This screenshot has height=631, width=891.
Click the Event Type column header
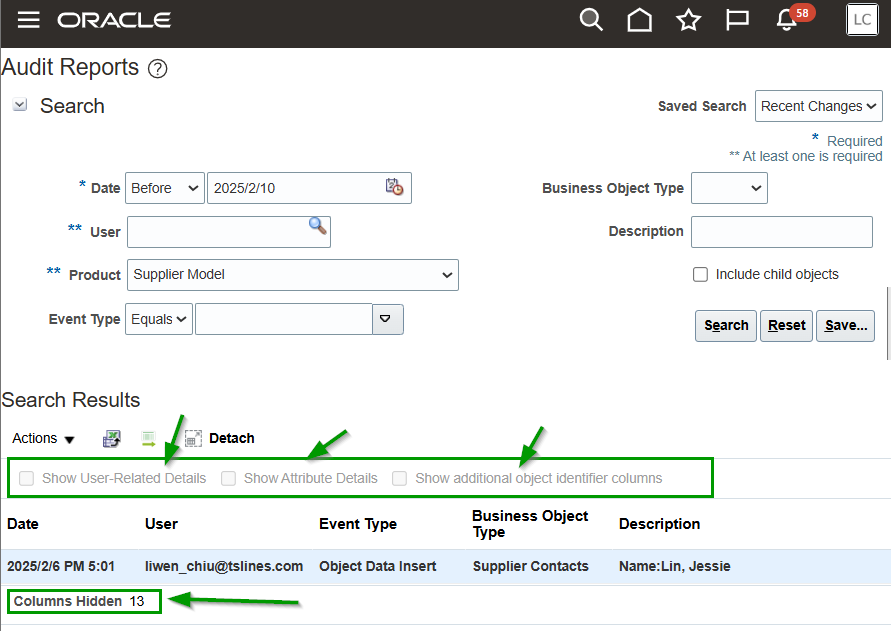358,524
